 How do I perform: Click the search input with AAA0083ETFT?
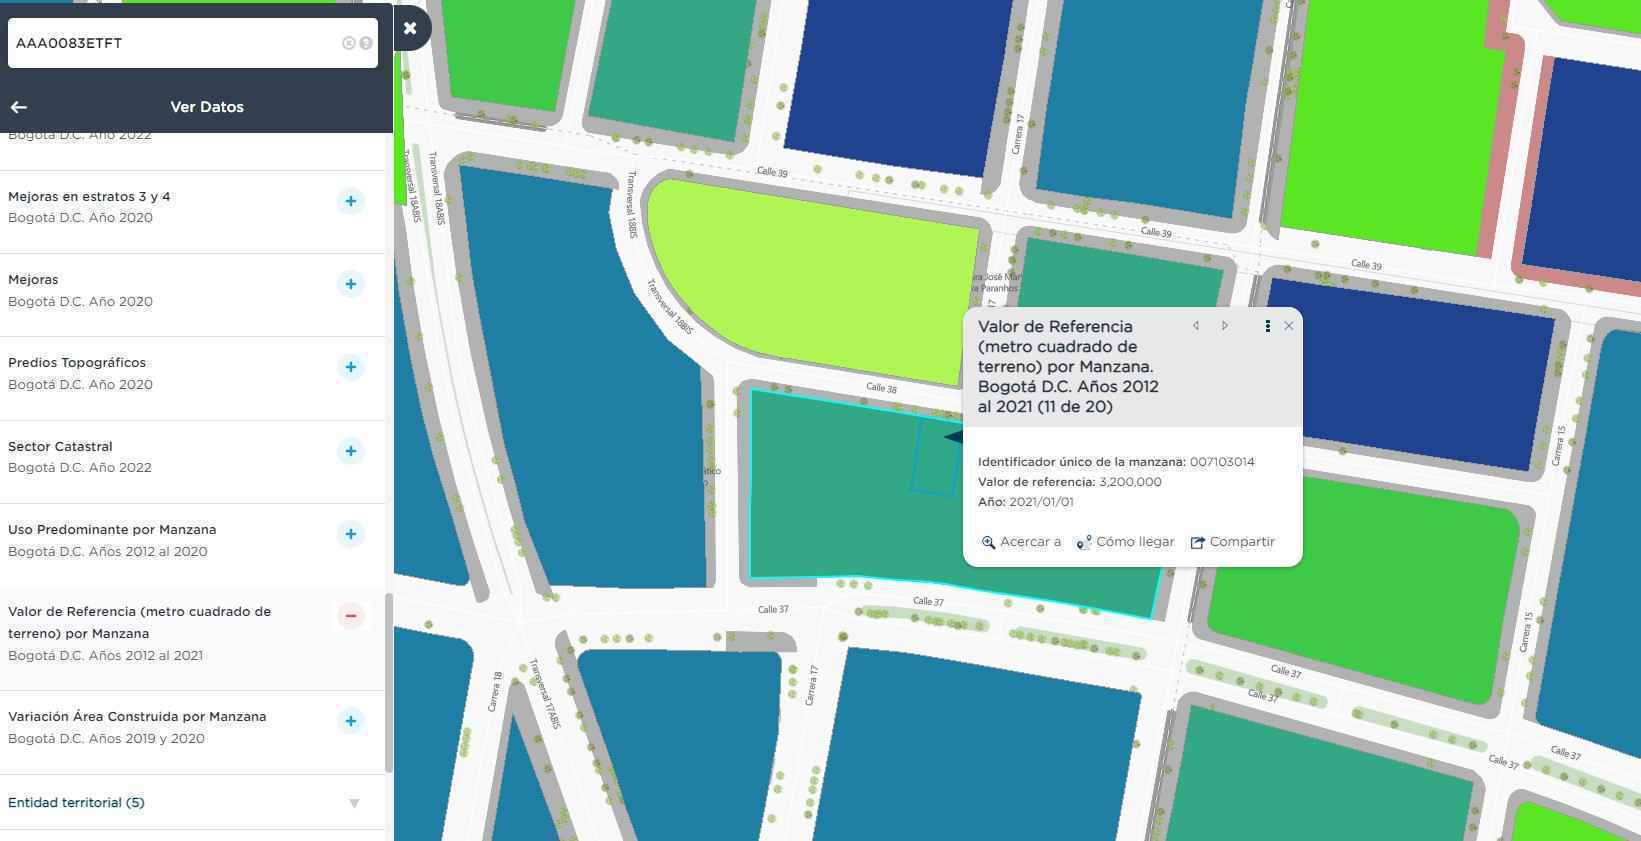170,43
